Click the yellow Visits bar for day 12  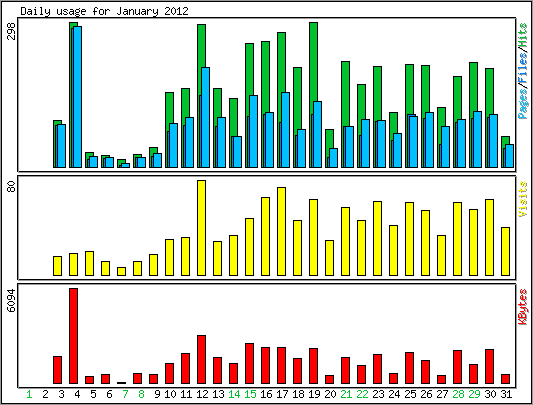202,228
